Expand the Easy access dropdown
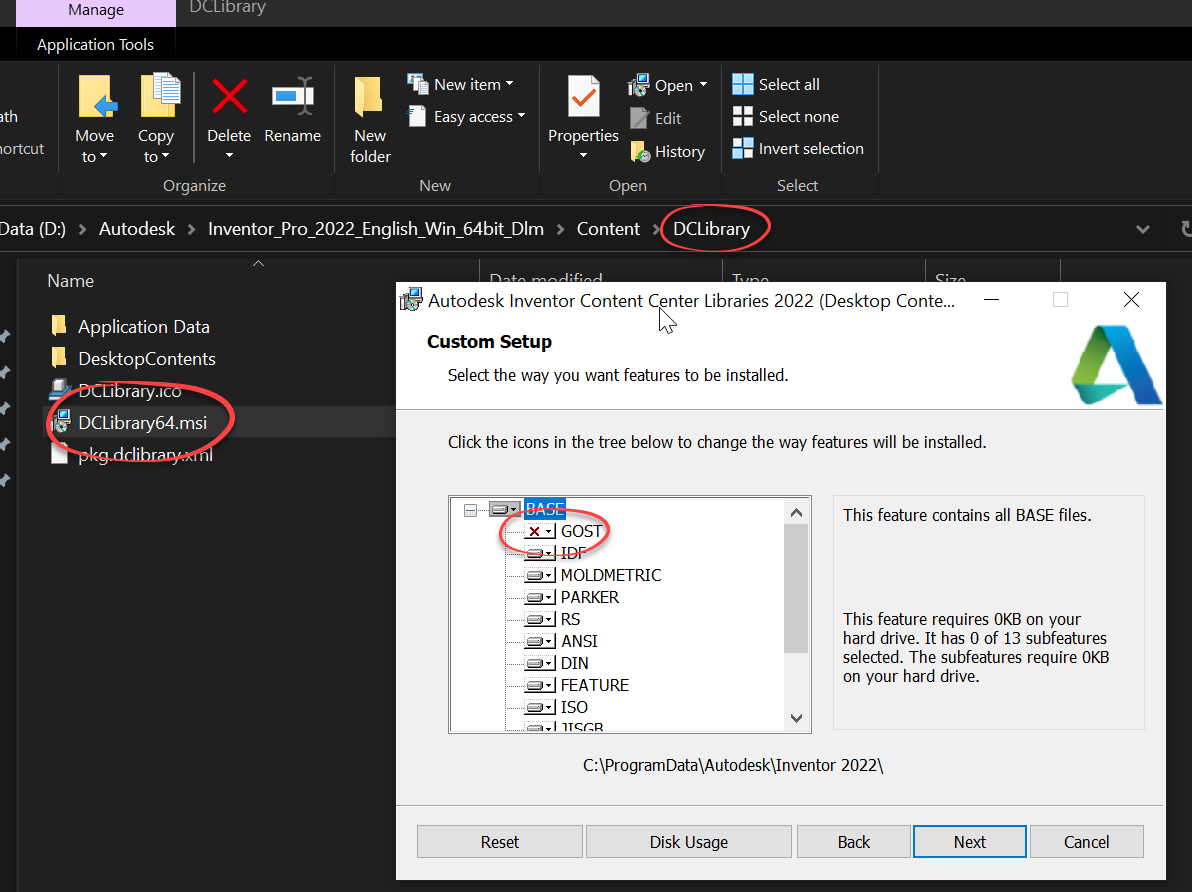This screenshot has width=1192, height=892. (x=522, y=116)
